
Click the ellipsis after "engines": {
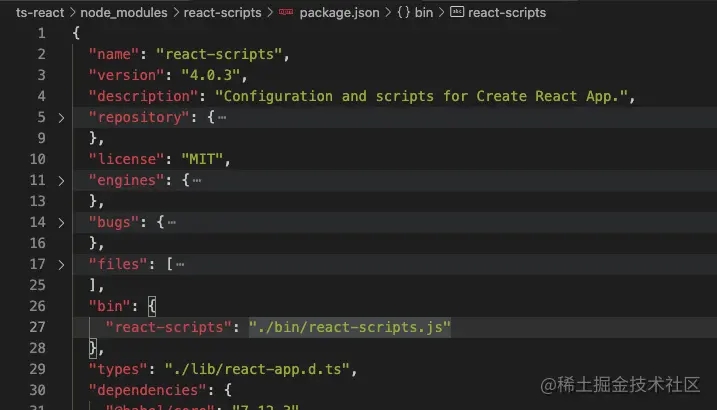click(x=197, y=181)
